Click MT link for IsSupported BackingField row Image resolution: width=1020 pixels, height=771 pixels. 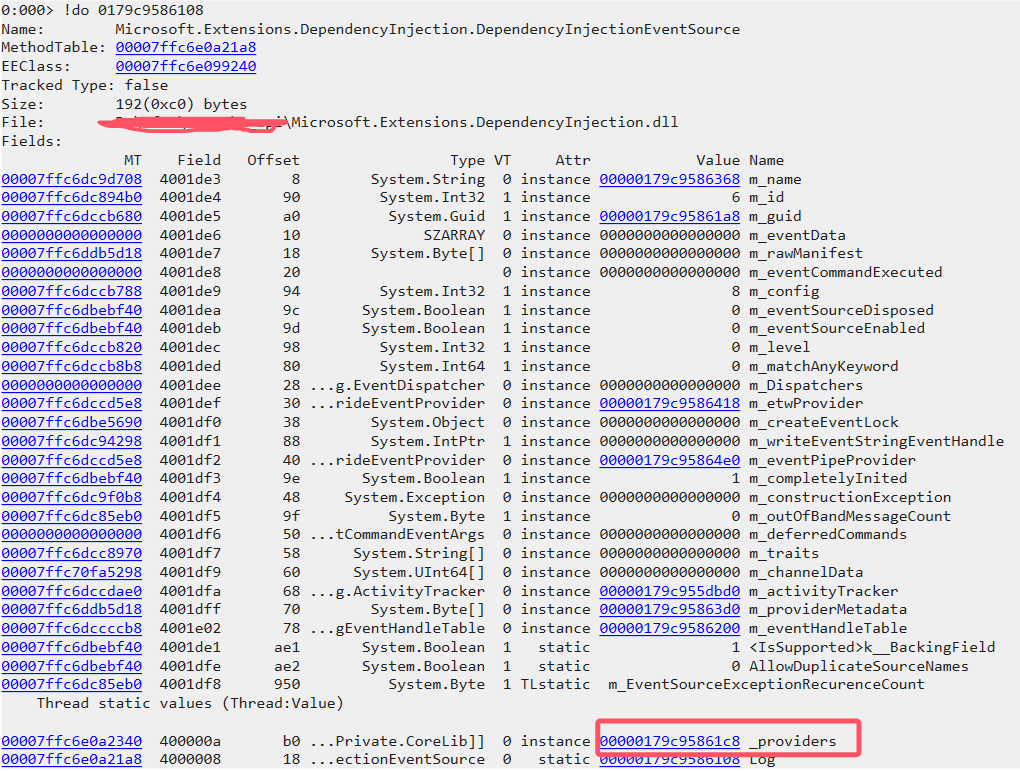72,647
